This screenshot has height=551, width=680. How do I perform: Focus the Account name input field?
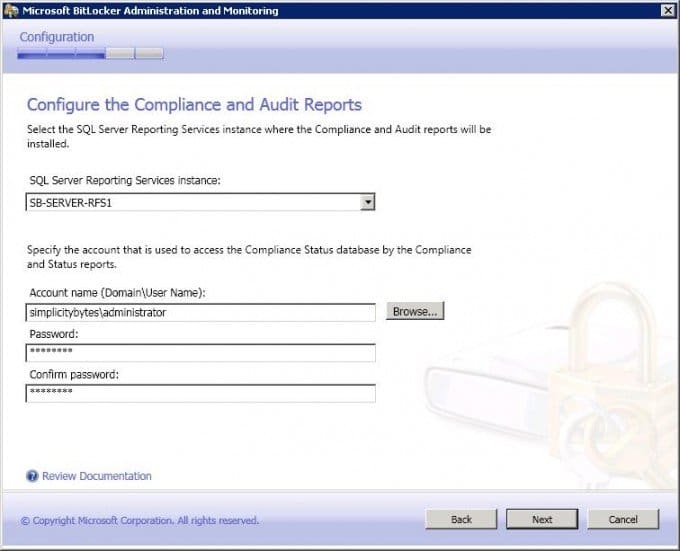pos(200,313)
